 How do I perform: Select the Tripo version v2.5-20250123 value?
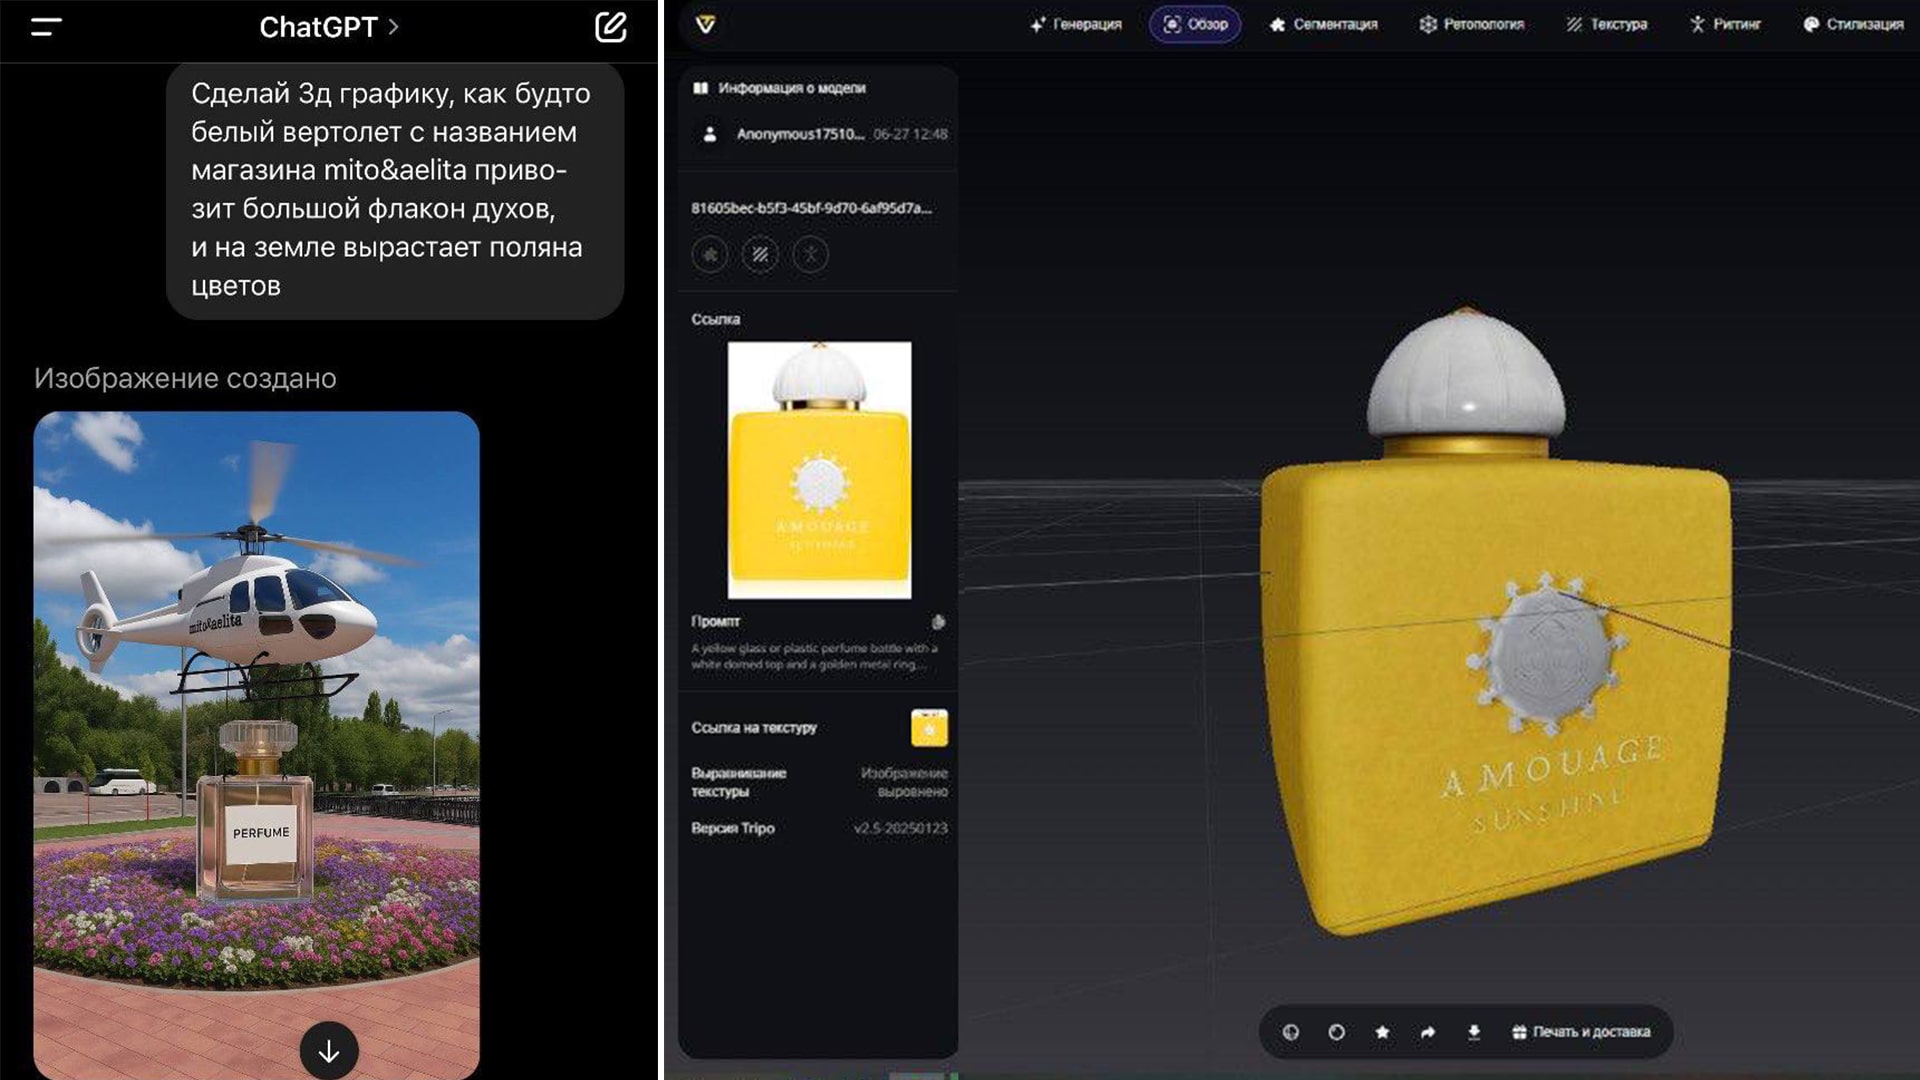click(x=900, y=828)
